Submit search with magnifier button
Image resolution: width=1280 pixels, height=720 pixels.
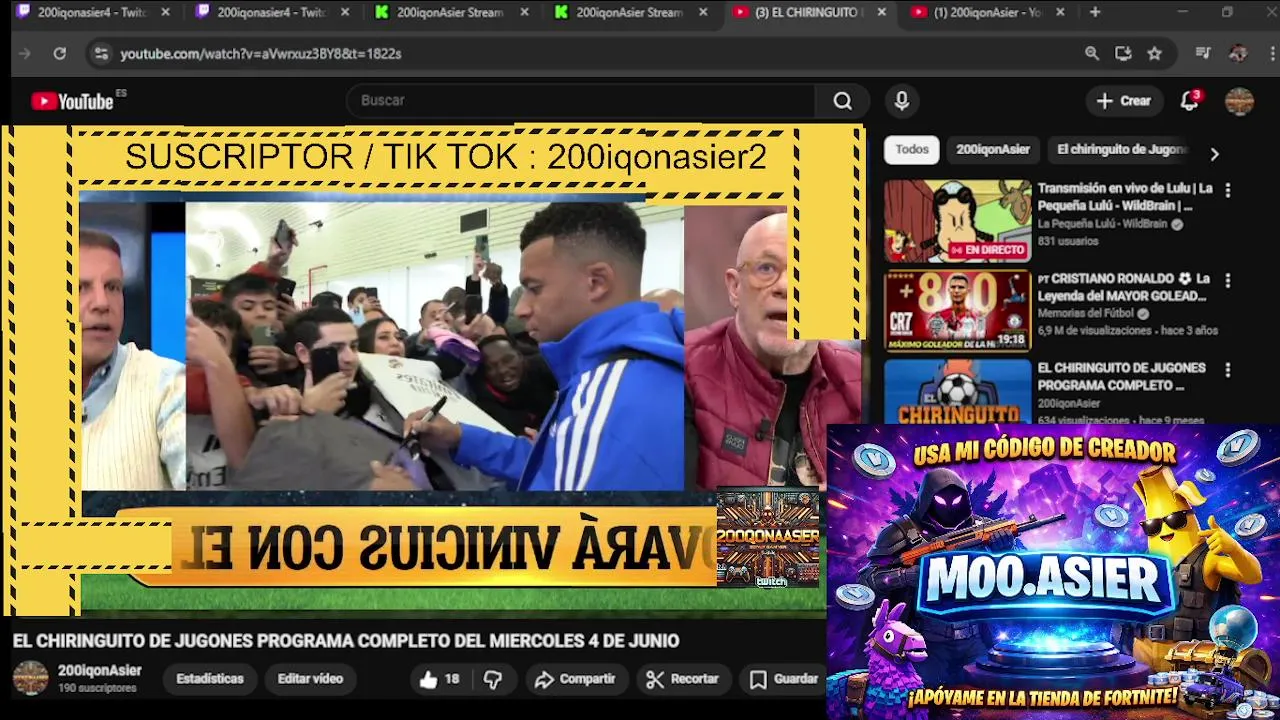click(x=843, y=100)
